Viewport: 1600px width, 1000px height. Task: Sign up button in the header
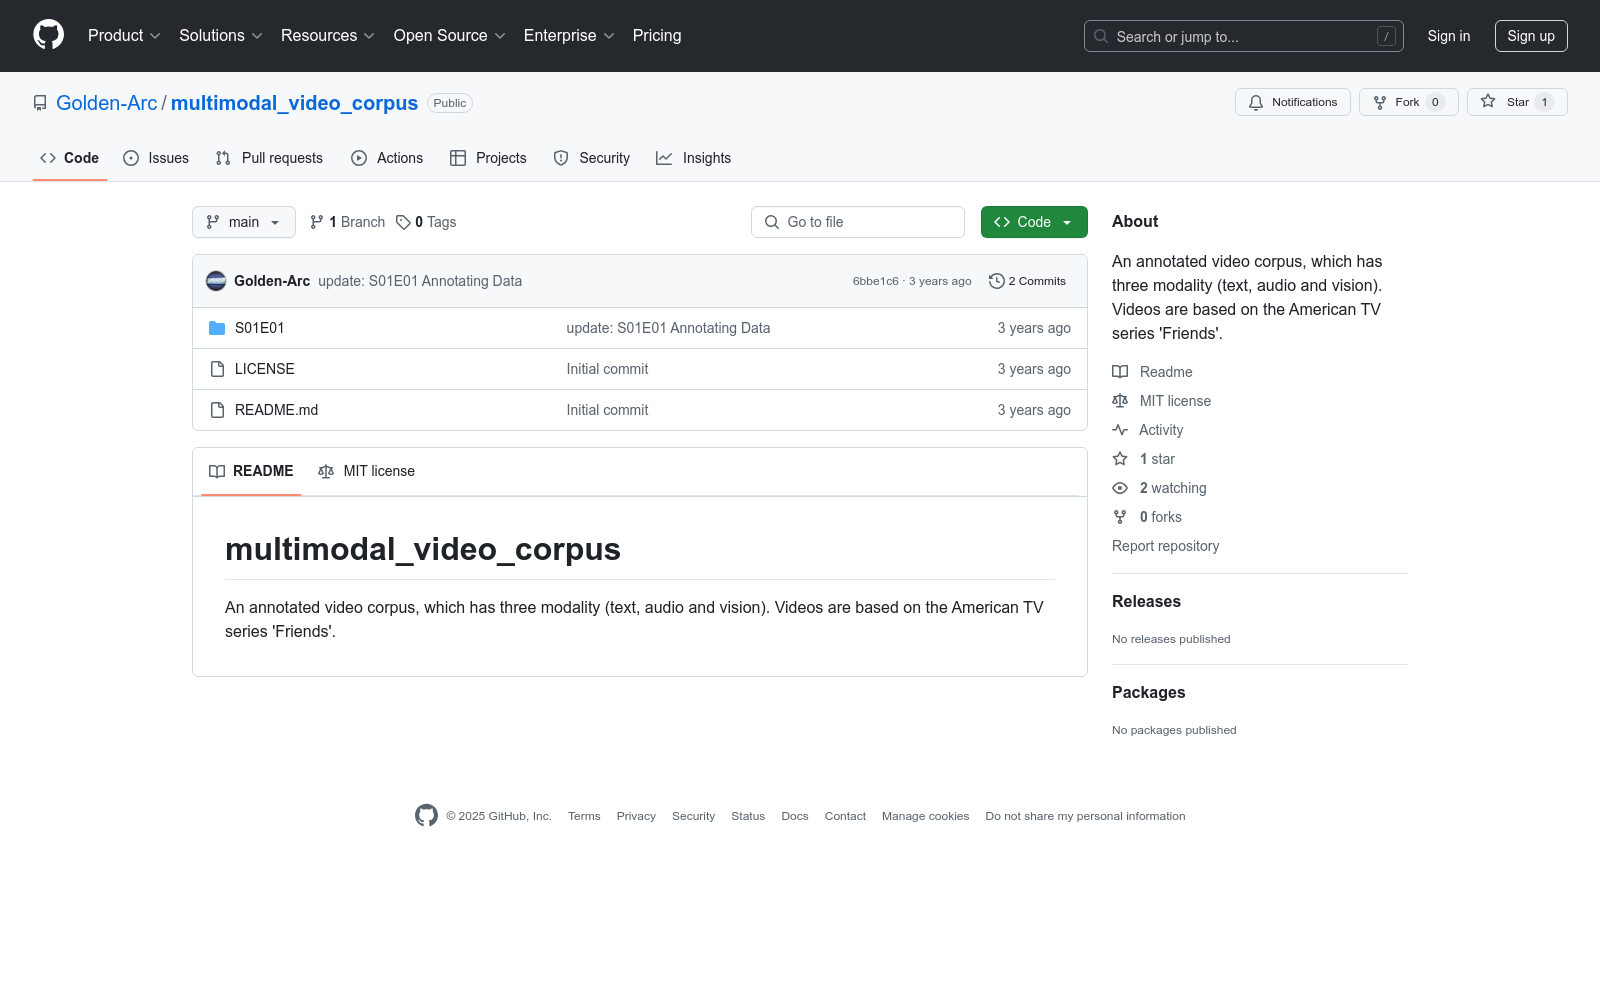pyautogui.click(x=1531, y=36)
